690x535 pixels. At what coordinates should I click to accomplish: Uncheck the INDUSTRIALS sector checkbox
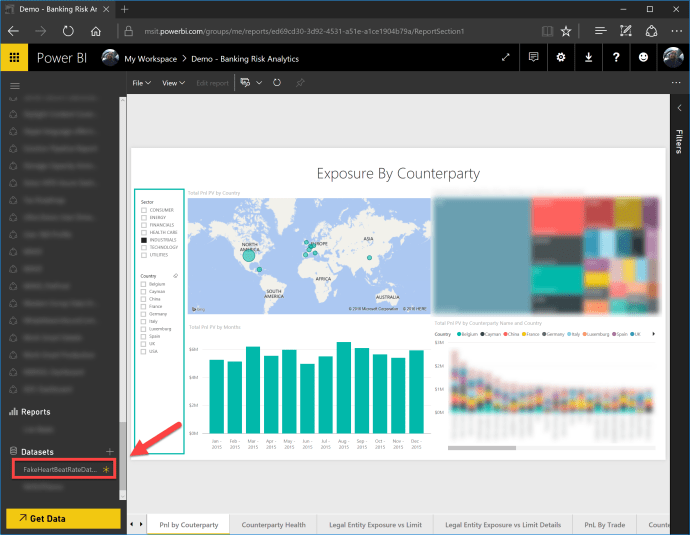pos(144,240)
